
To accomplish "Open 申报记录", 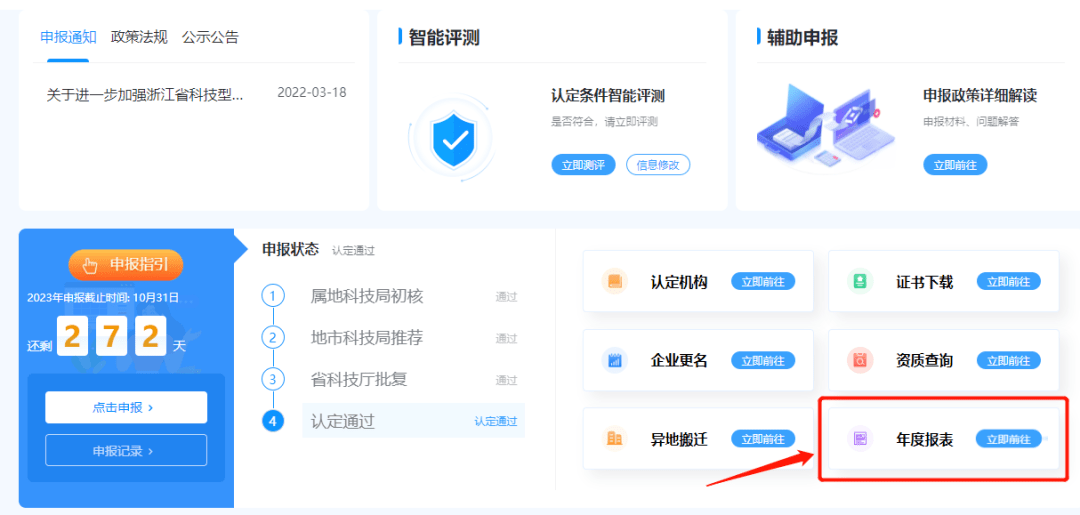I will 126,450.
